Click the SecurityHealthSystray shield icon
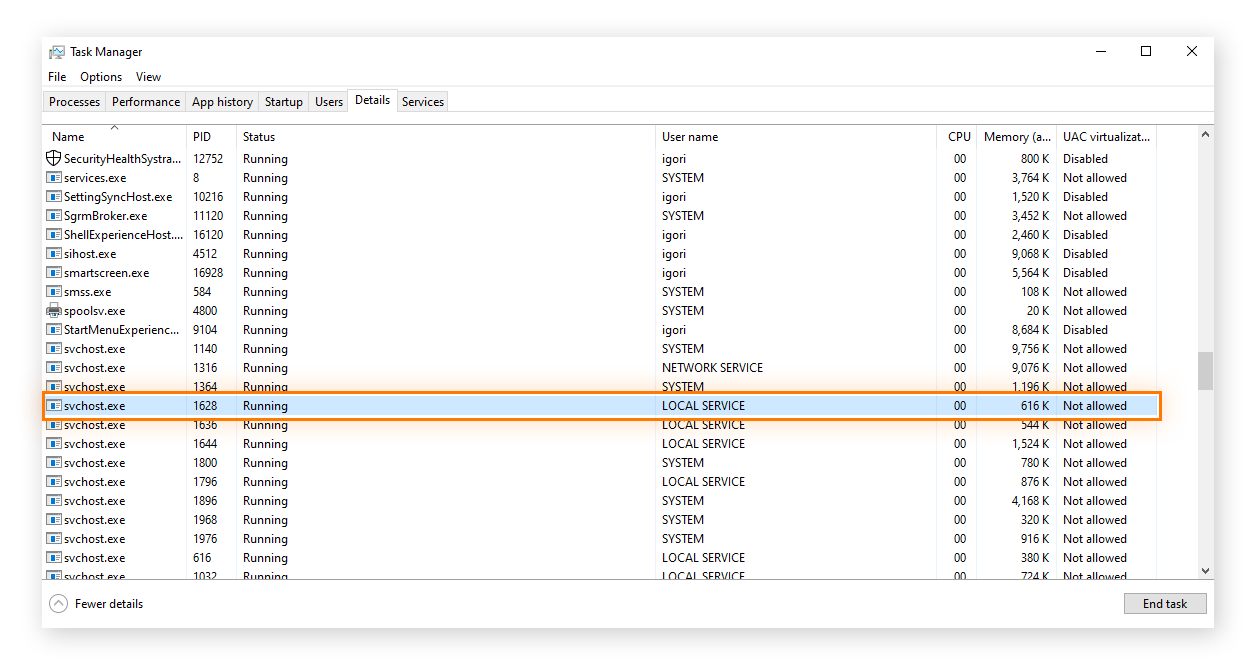Image resolution: width=1253 pixels, height=666 pixels. [54, 158]
